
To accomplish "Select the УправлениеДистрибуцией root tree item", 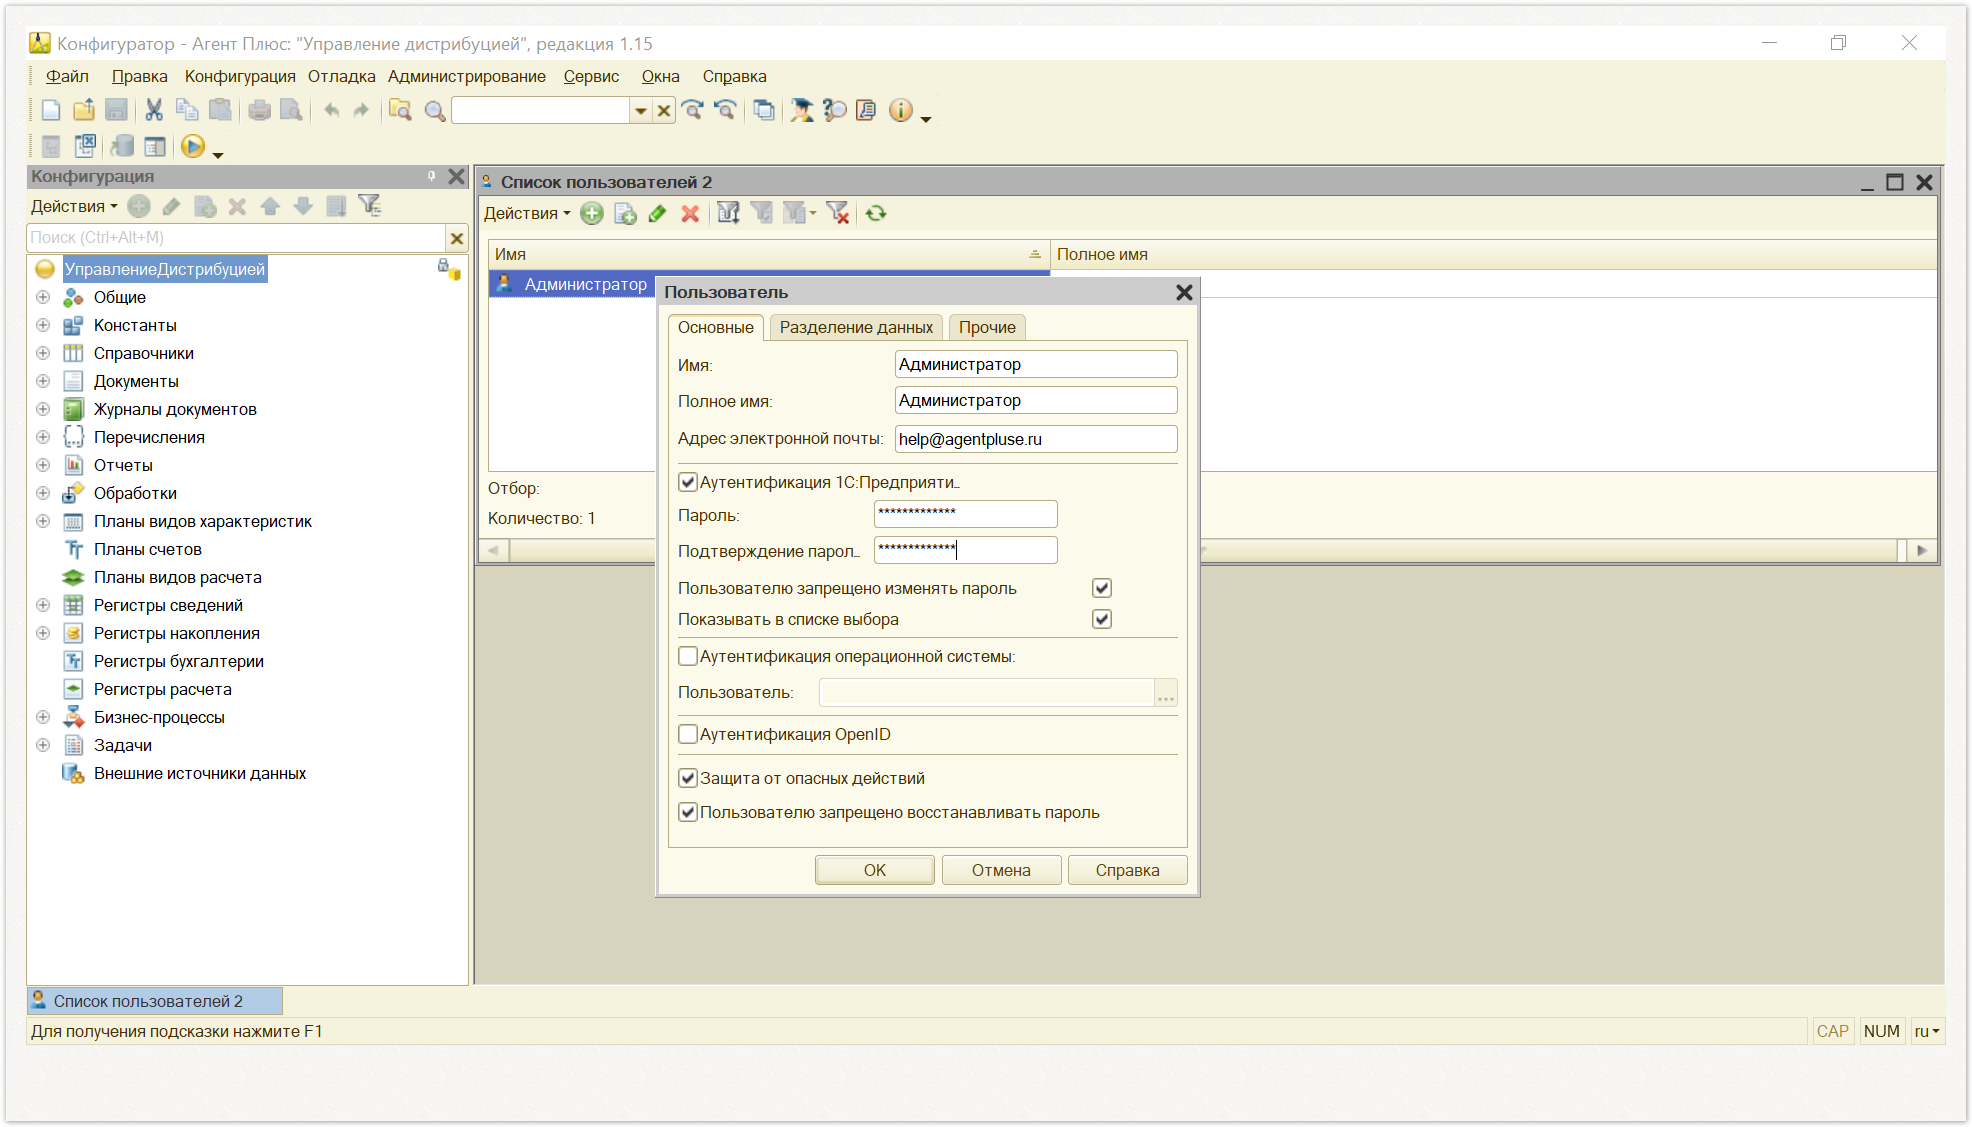I will click(165, 269).
